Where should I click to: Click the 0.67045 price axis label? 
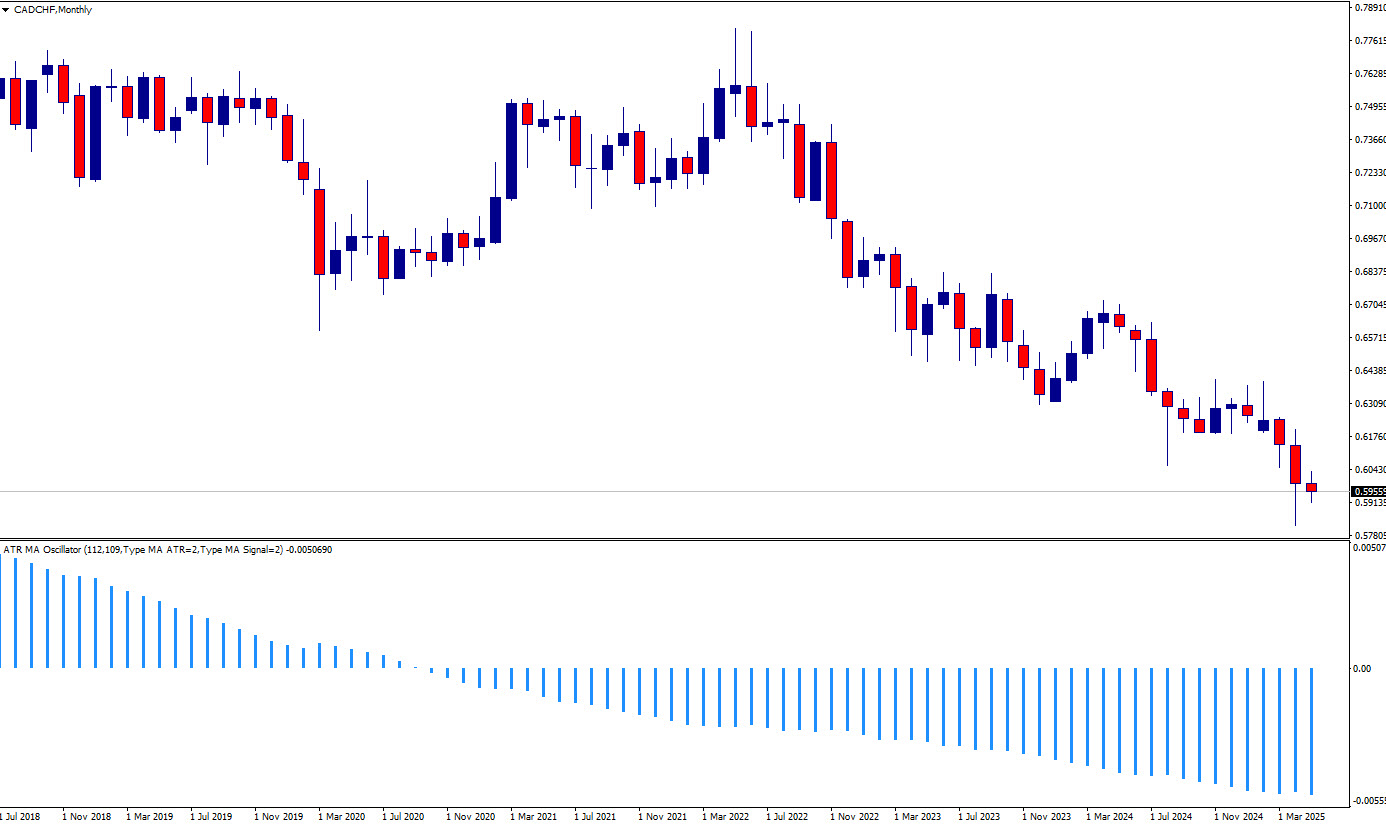(1368, 305)
